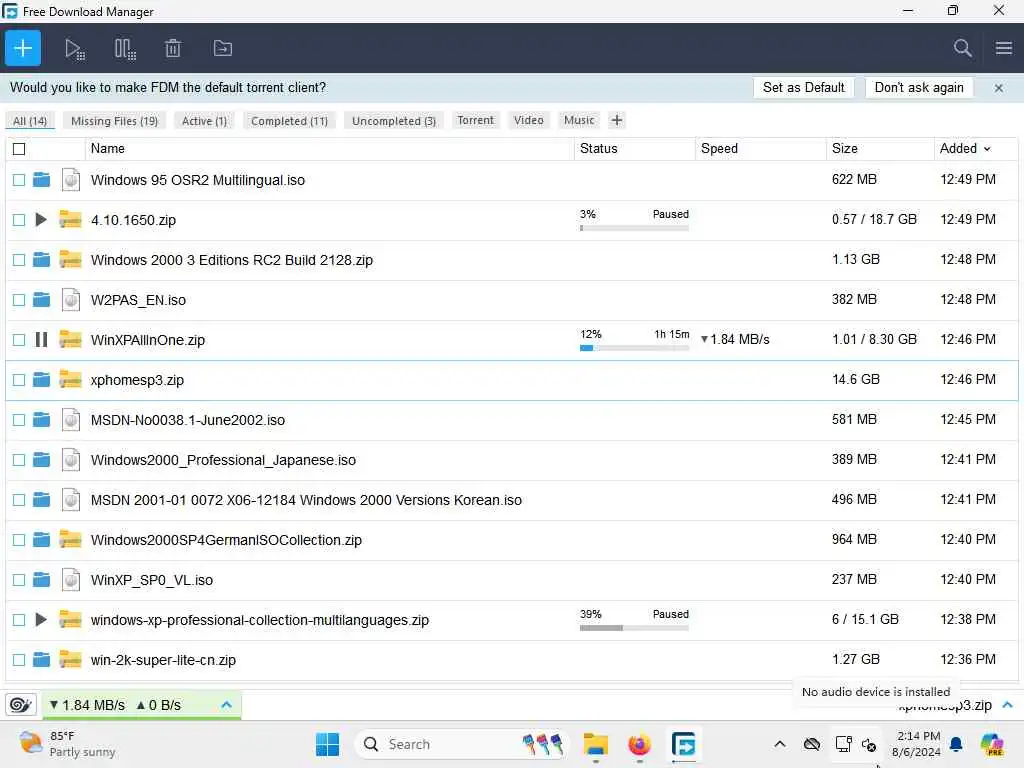Image resolution: width=1024 pixels, height=768 pixels.
Task: Open File Explorer from the taskbar
Action: (596, 744)
